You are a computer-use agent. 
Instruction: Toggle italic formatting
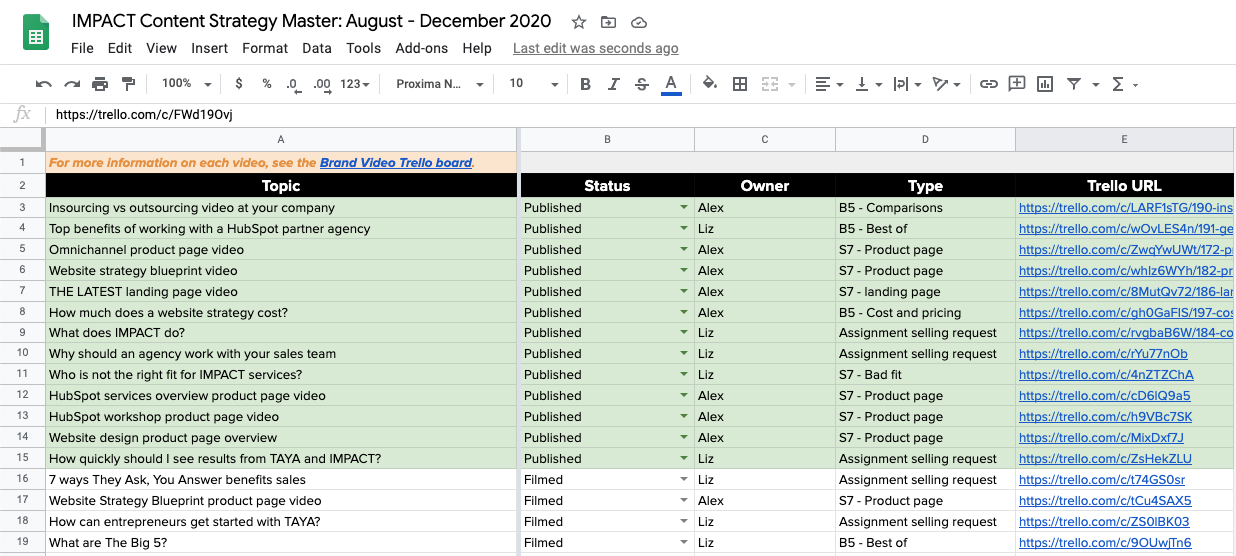(x=614, y=84)
